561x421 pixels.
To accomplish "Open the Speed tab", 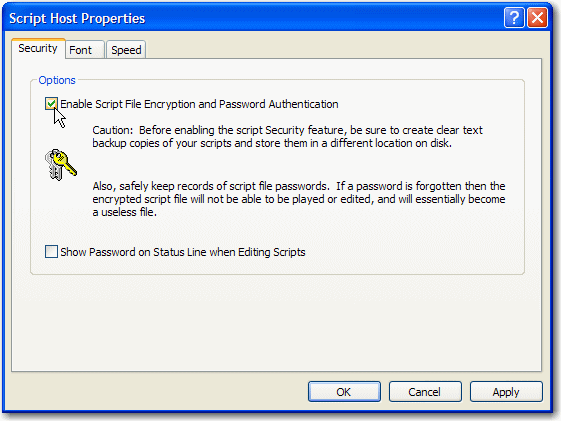I will (x=126, y=50).
